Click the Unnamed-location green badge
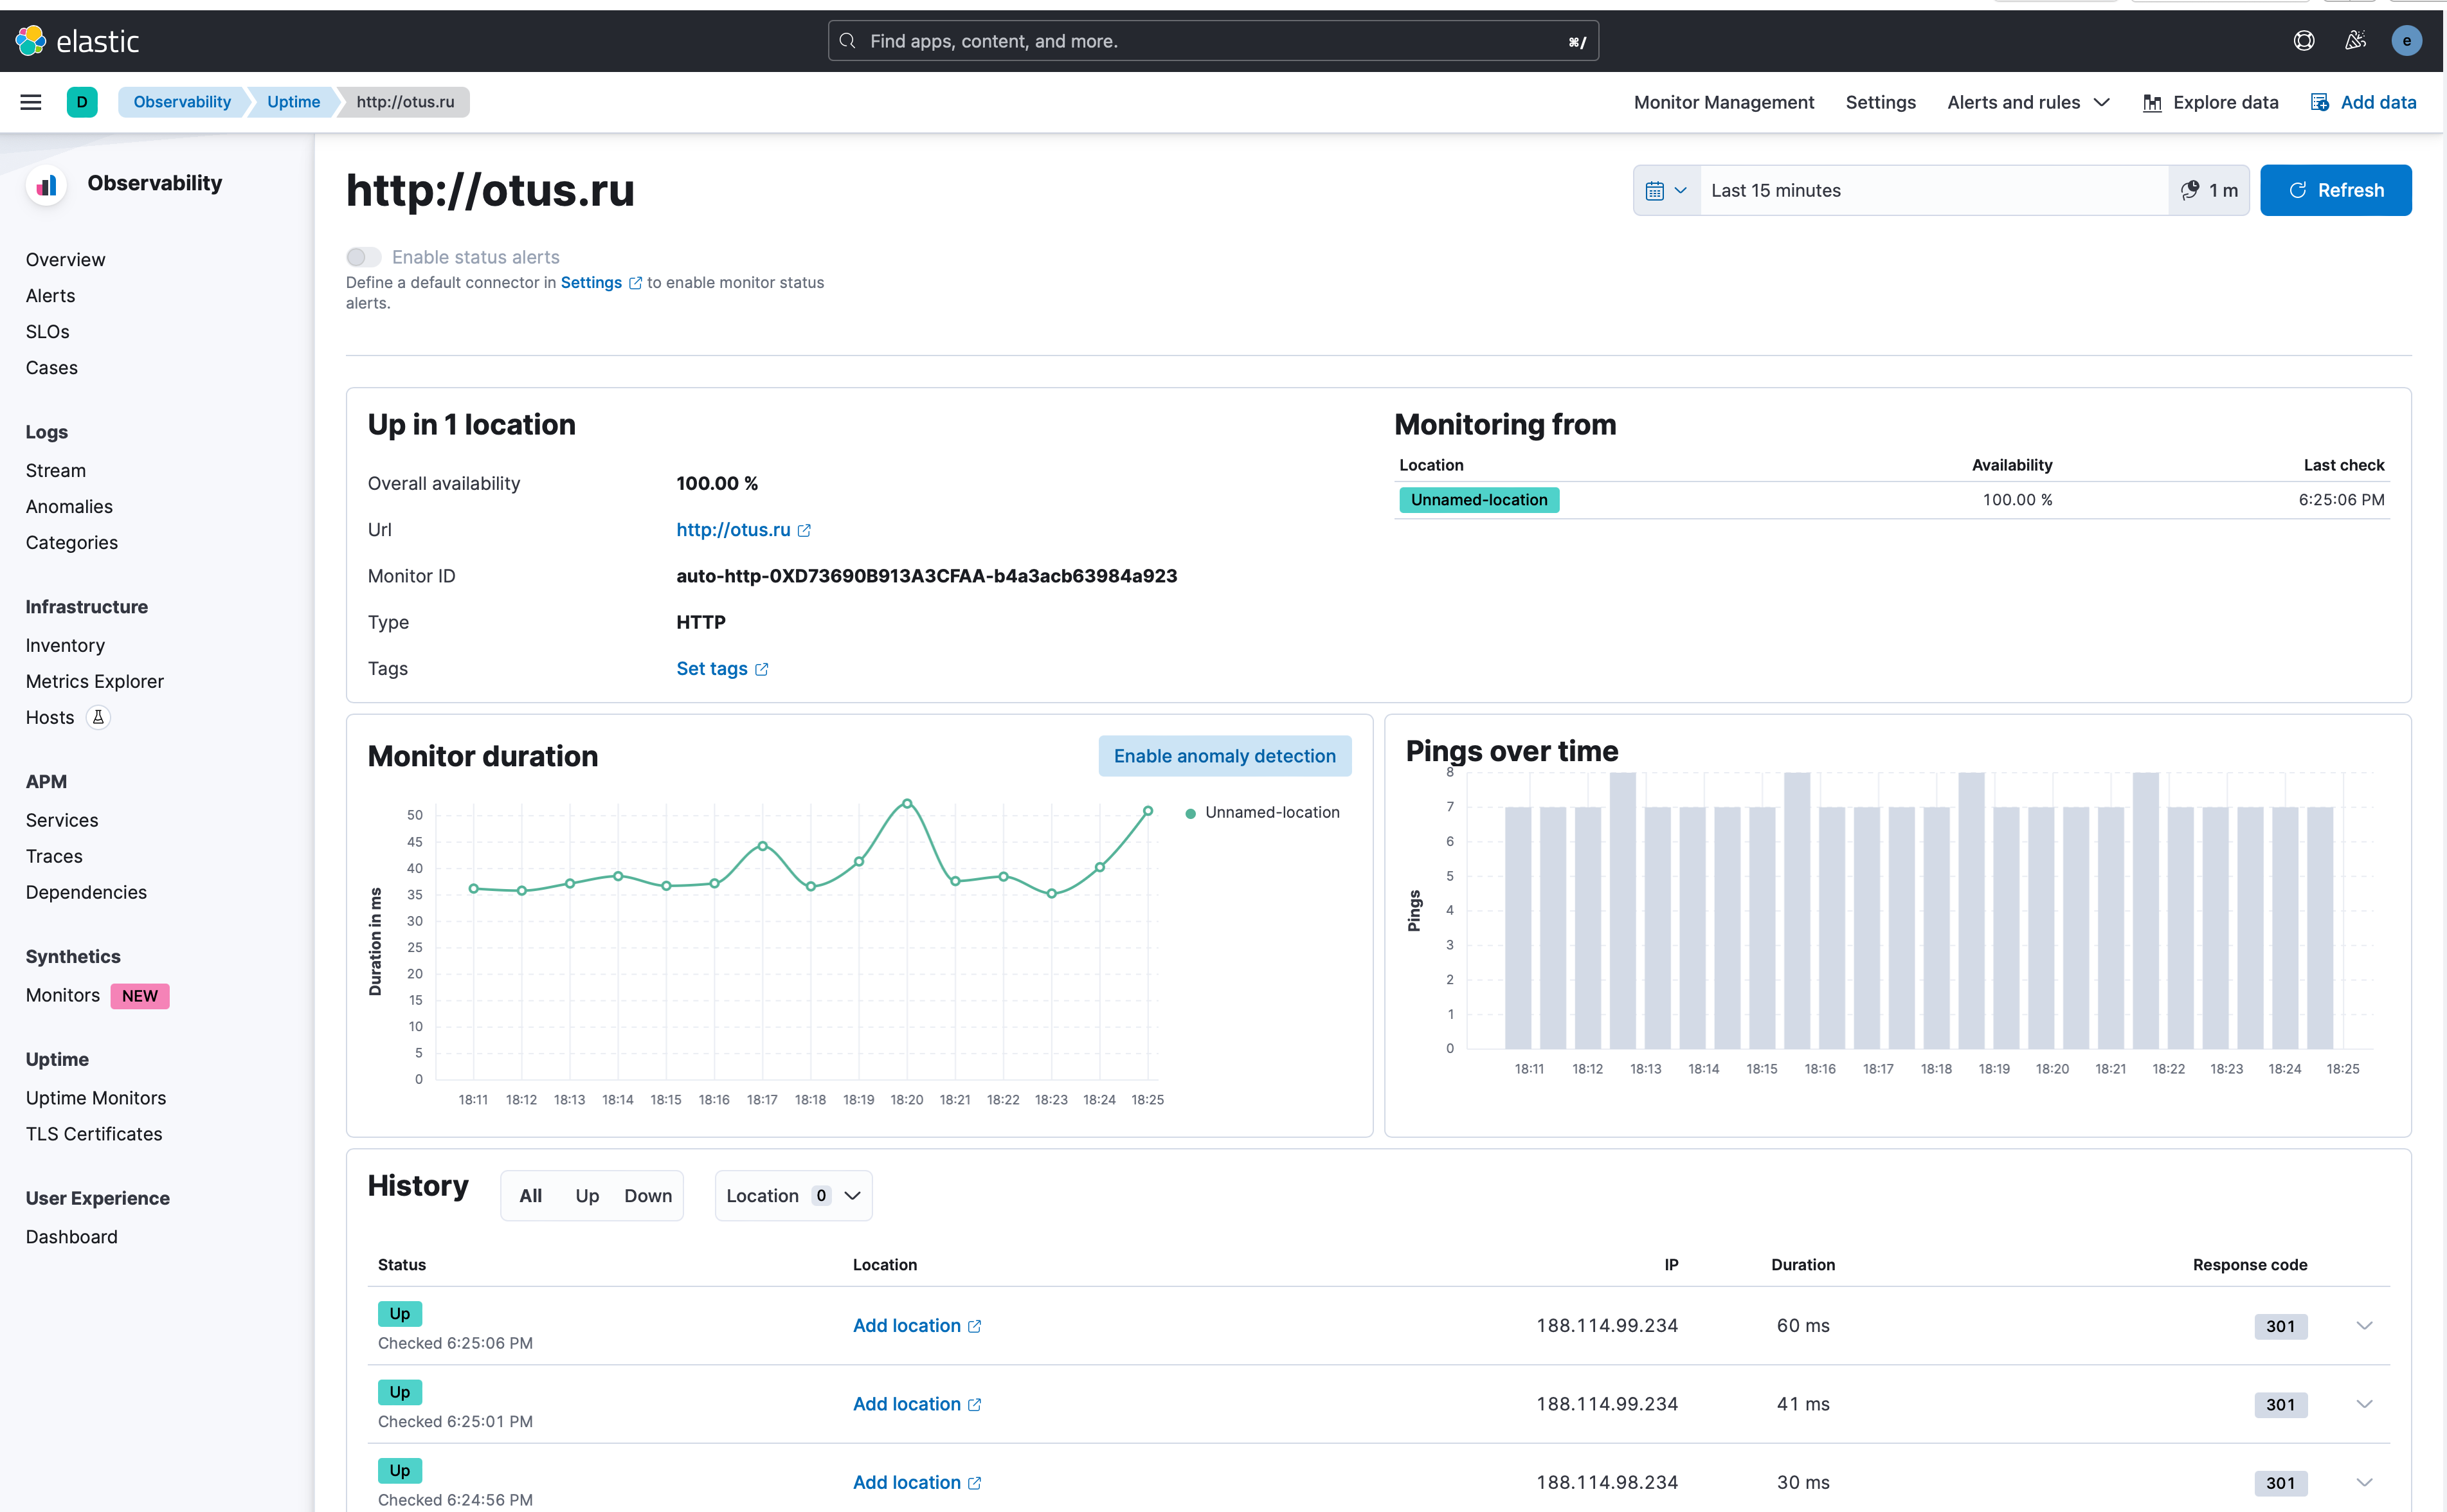Screen dimensions: 2447x1512 [x=1479, y=500]
